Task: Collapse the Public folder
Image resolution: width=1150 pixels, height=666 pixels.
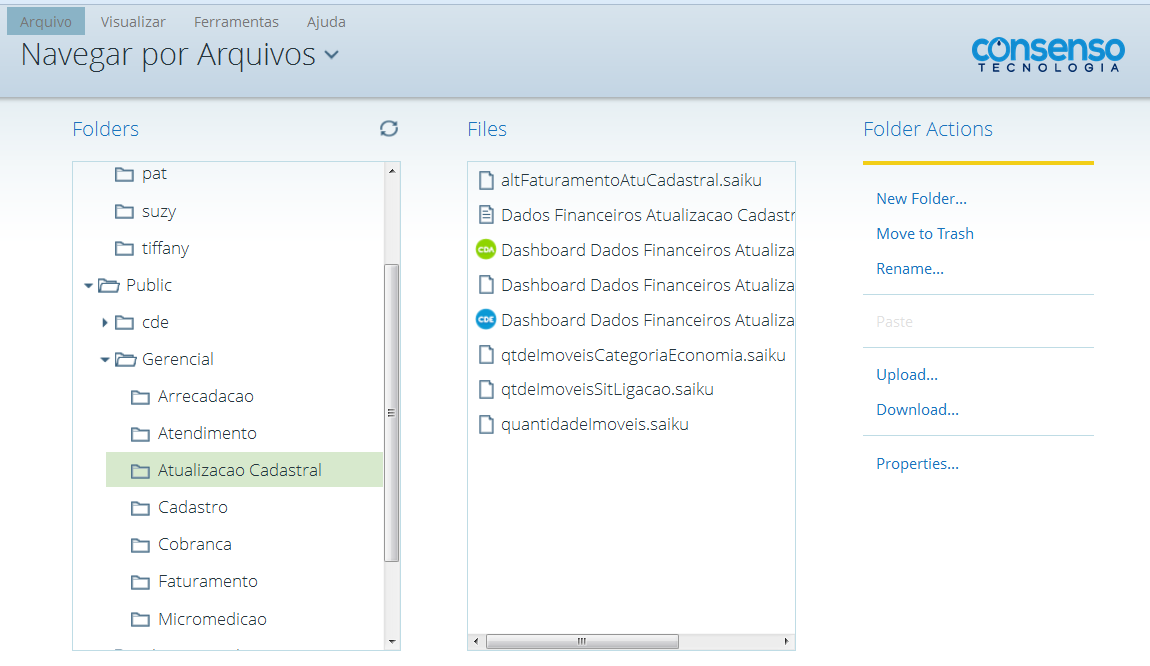Action: pyautogui.click(x=88, y=284)
